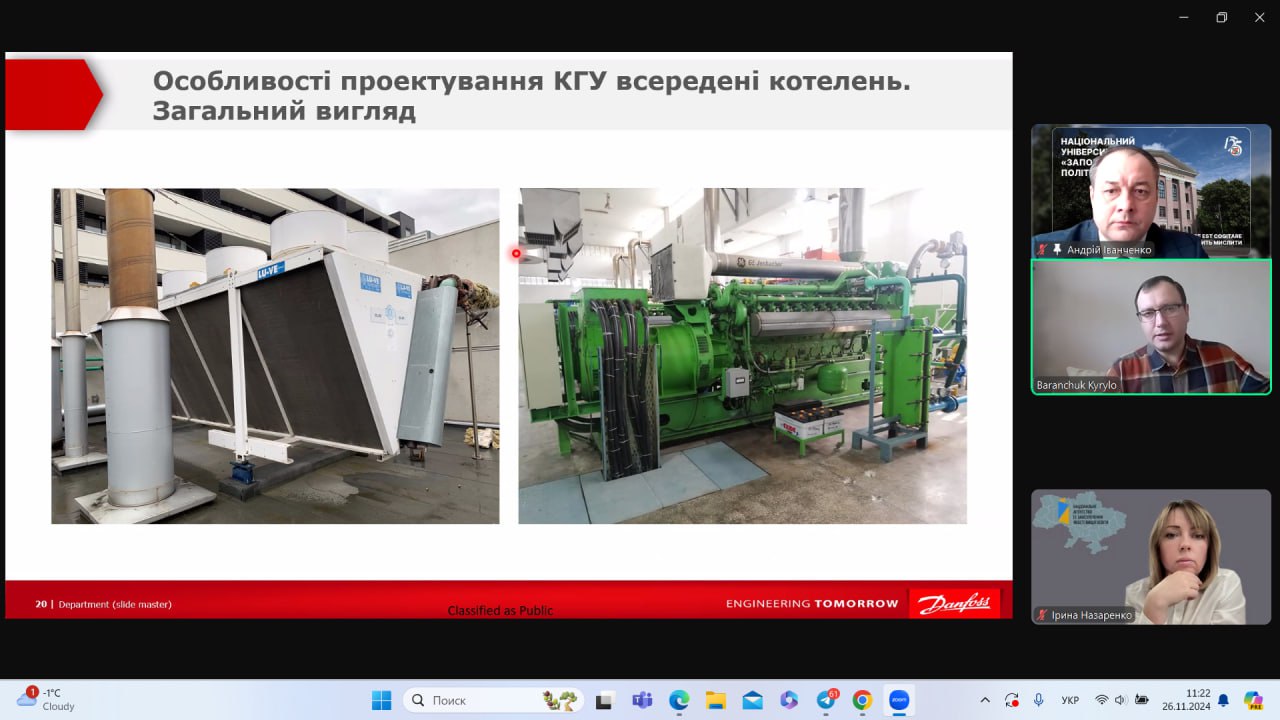The image size is (1280, 720).
Task: Expand the hidden system tray icons chevron
Action: 985,700
